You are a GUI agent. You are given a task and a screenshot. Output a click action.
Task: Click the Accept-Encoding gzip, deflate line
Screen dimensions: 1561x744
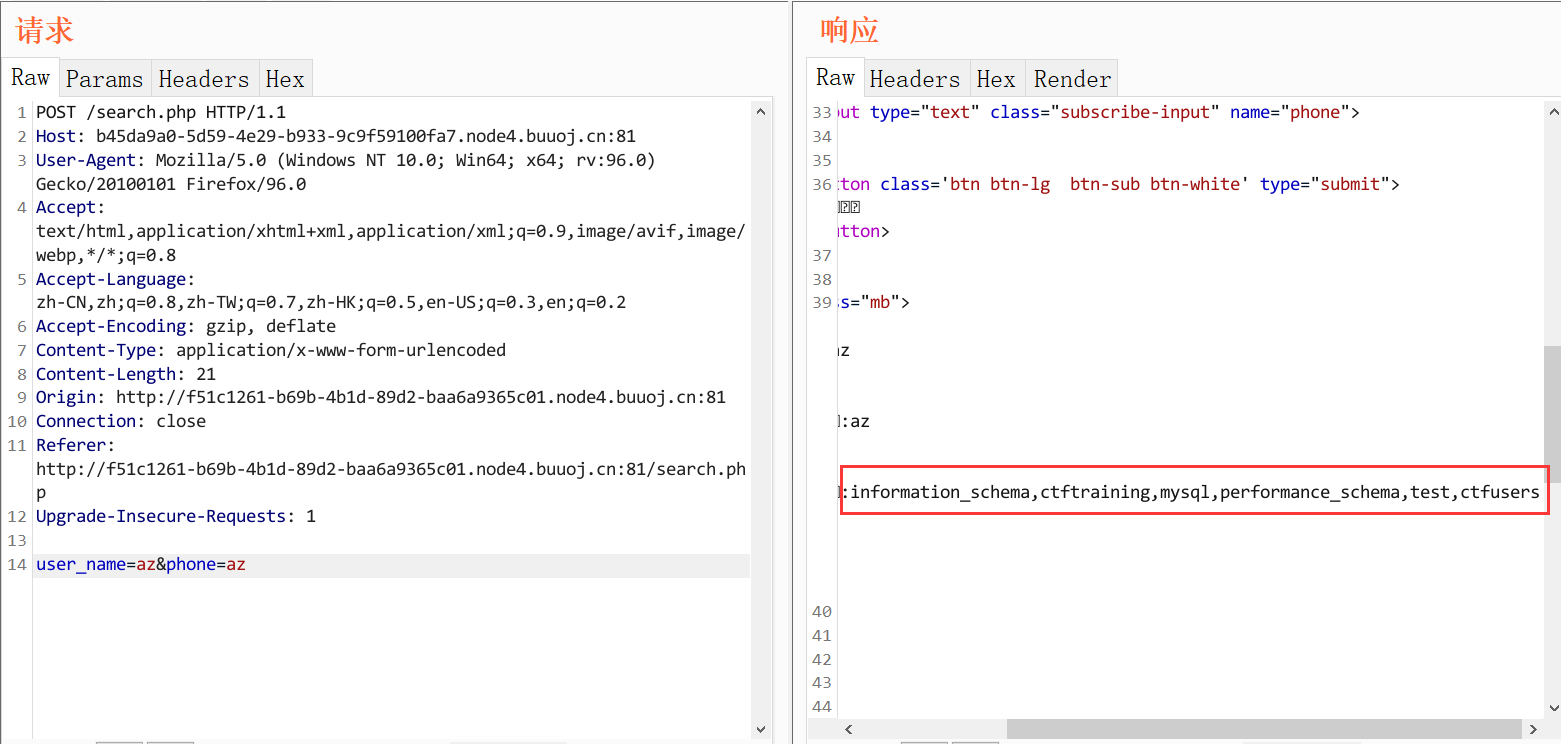coord(186,326)
